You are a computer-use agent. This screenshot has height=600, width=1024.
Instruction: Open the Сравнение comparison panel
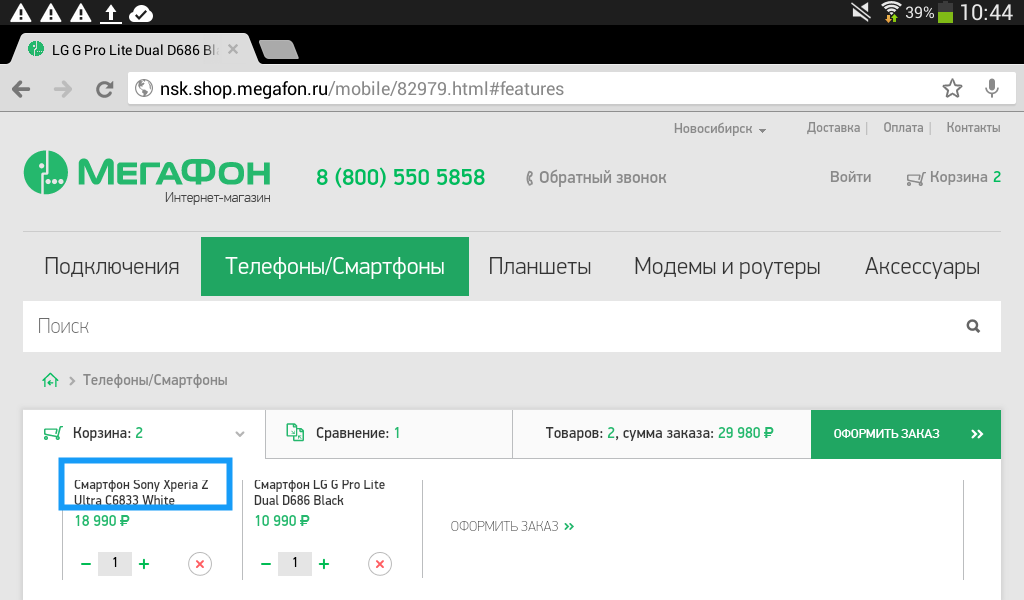tap(343, 433)
